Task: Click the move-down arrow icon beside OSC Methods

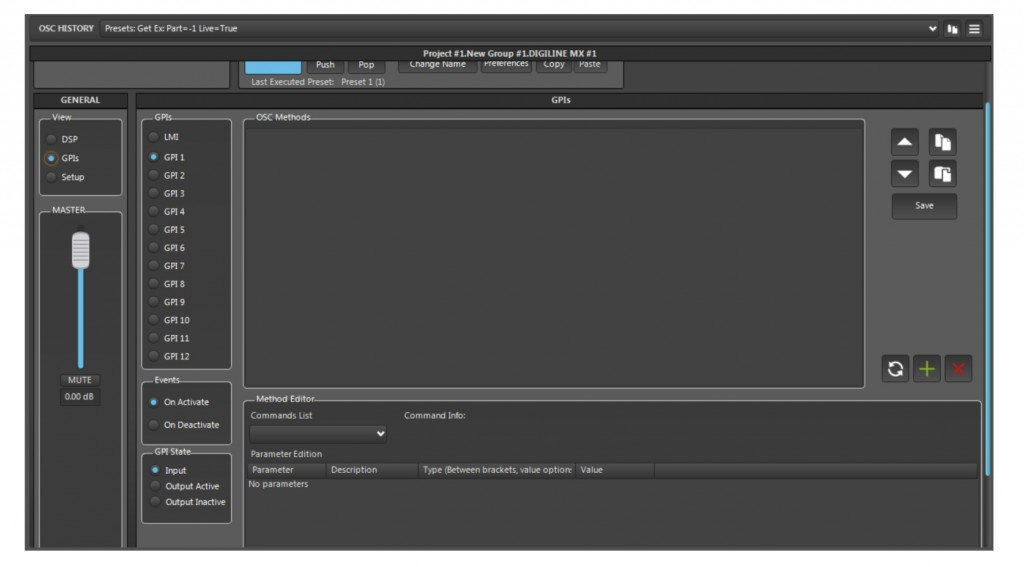Action: pyautogui.click(x=904, y=174)
